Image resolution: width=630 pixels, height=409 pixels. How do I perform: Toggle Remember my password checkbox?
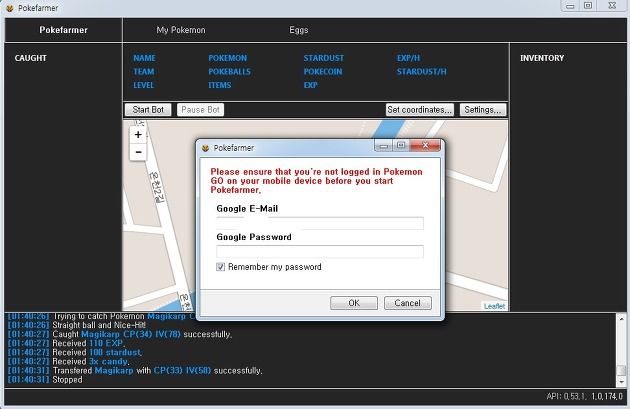tap(221, 267)
